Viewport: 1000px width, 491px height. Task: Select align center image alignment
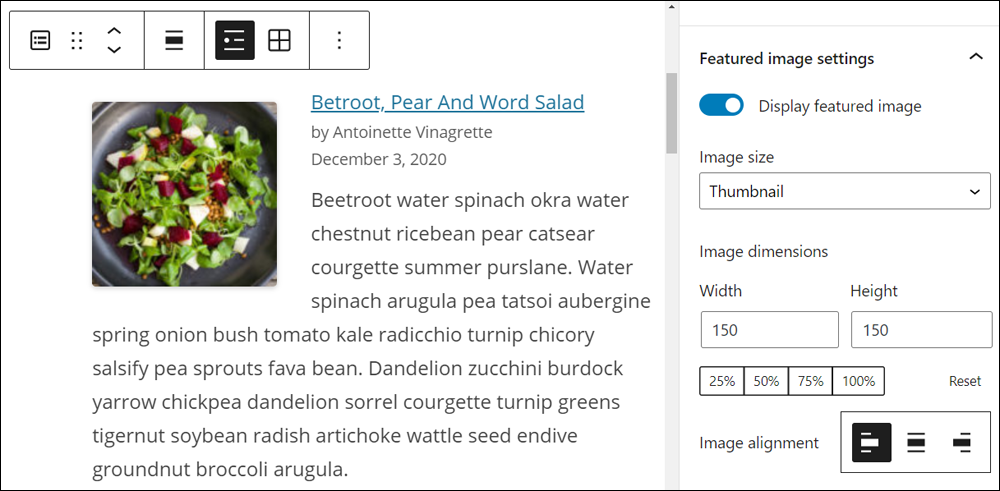[x=916, y=443]
